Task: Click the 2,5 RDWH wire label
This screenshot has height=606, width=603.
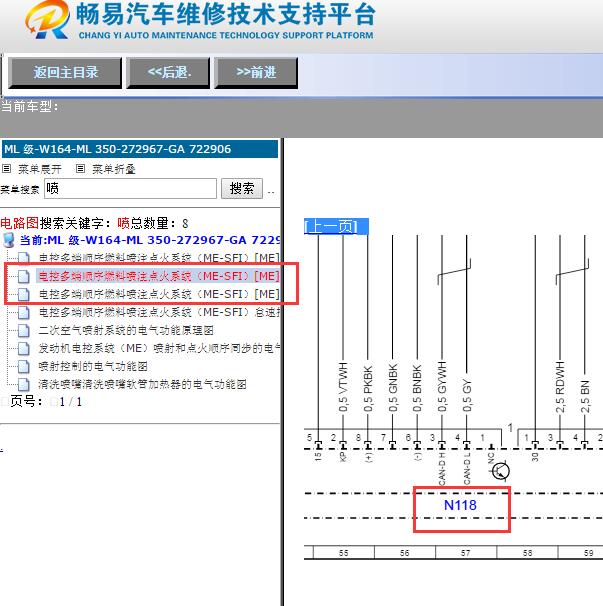Action: tap(560, 387)
